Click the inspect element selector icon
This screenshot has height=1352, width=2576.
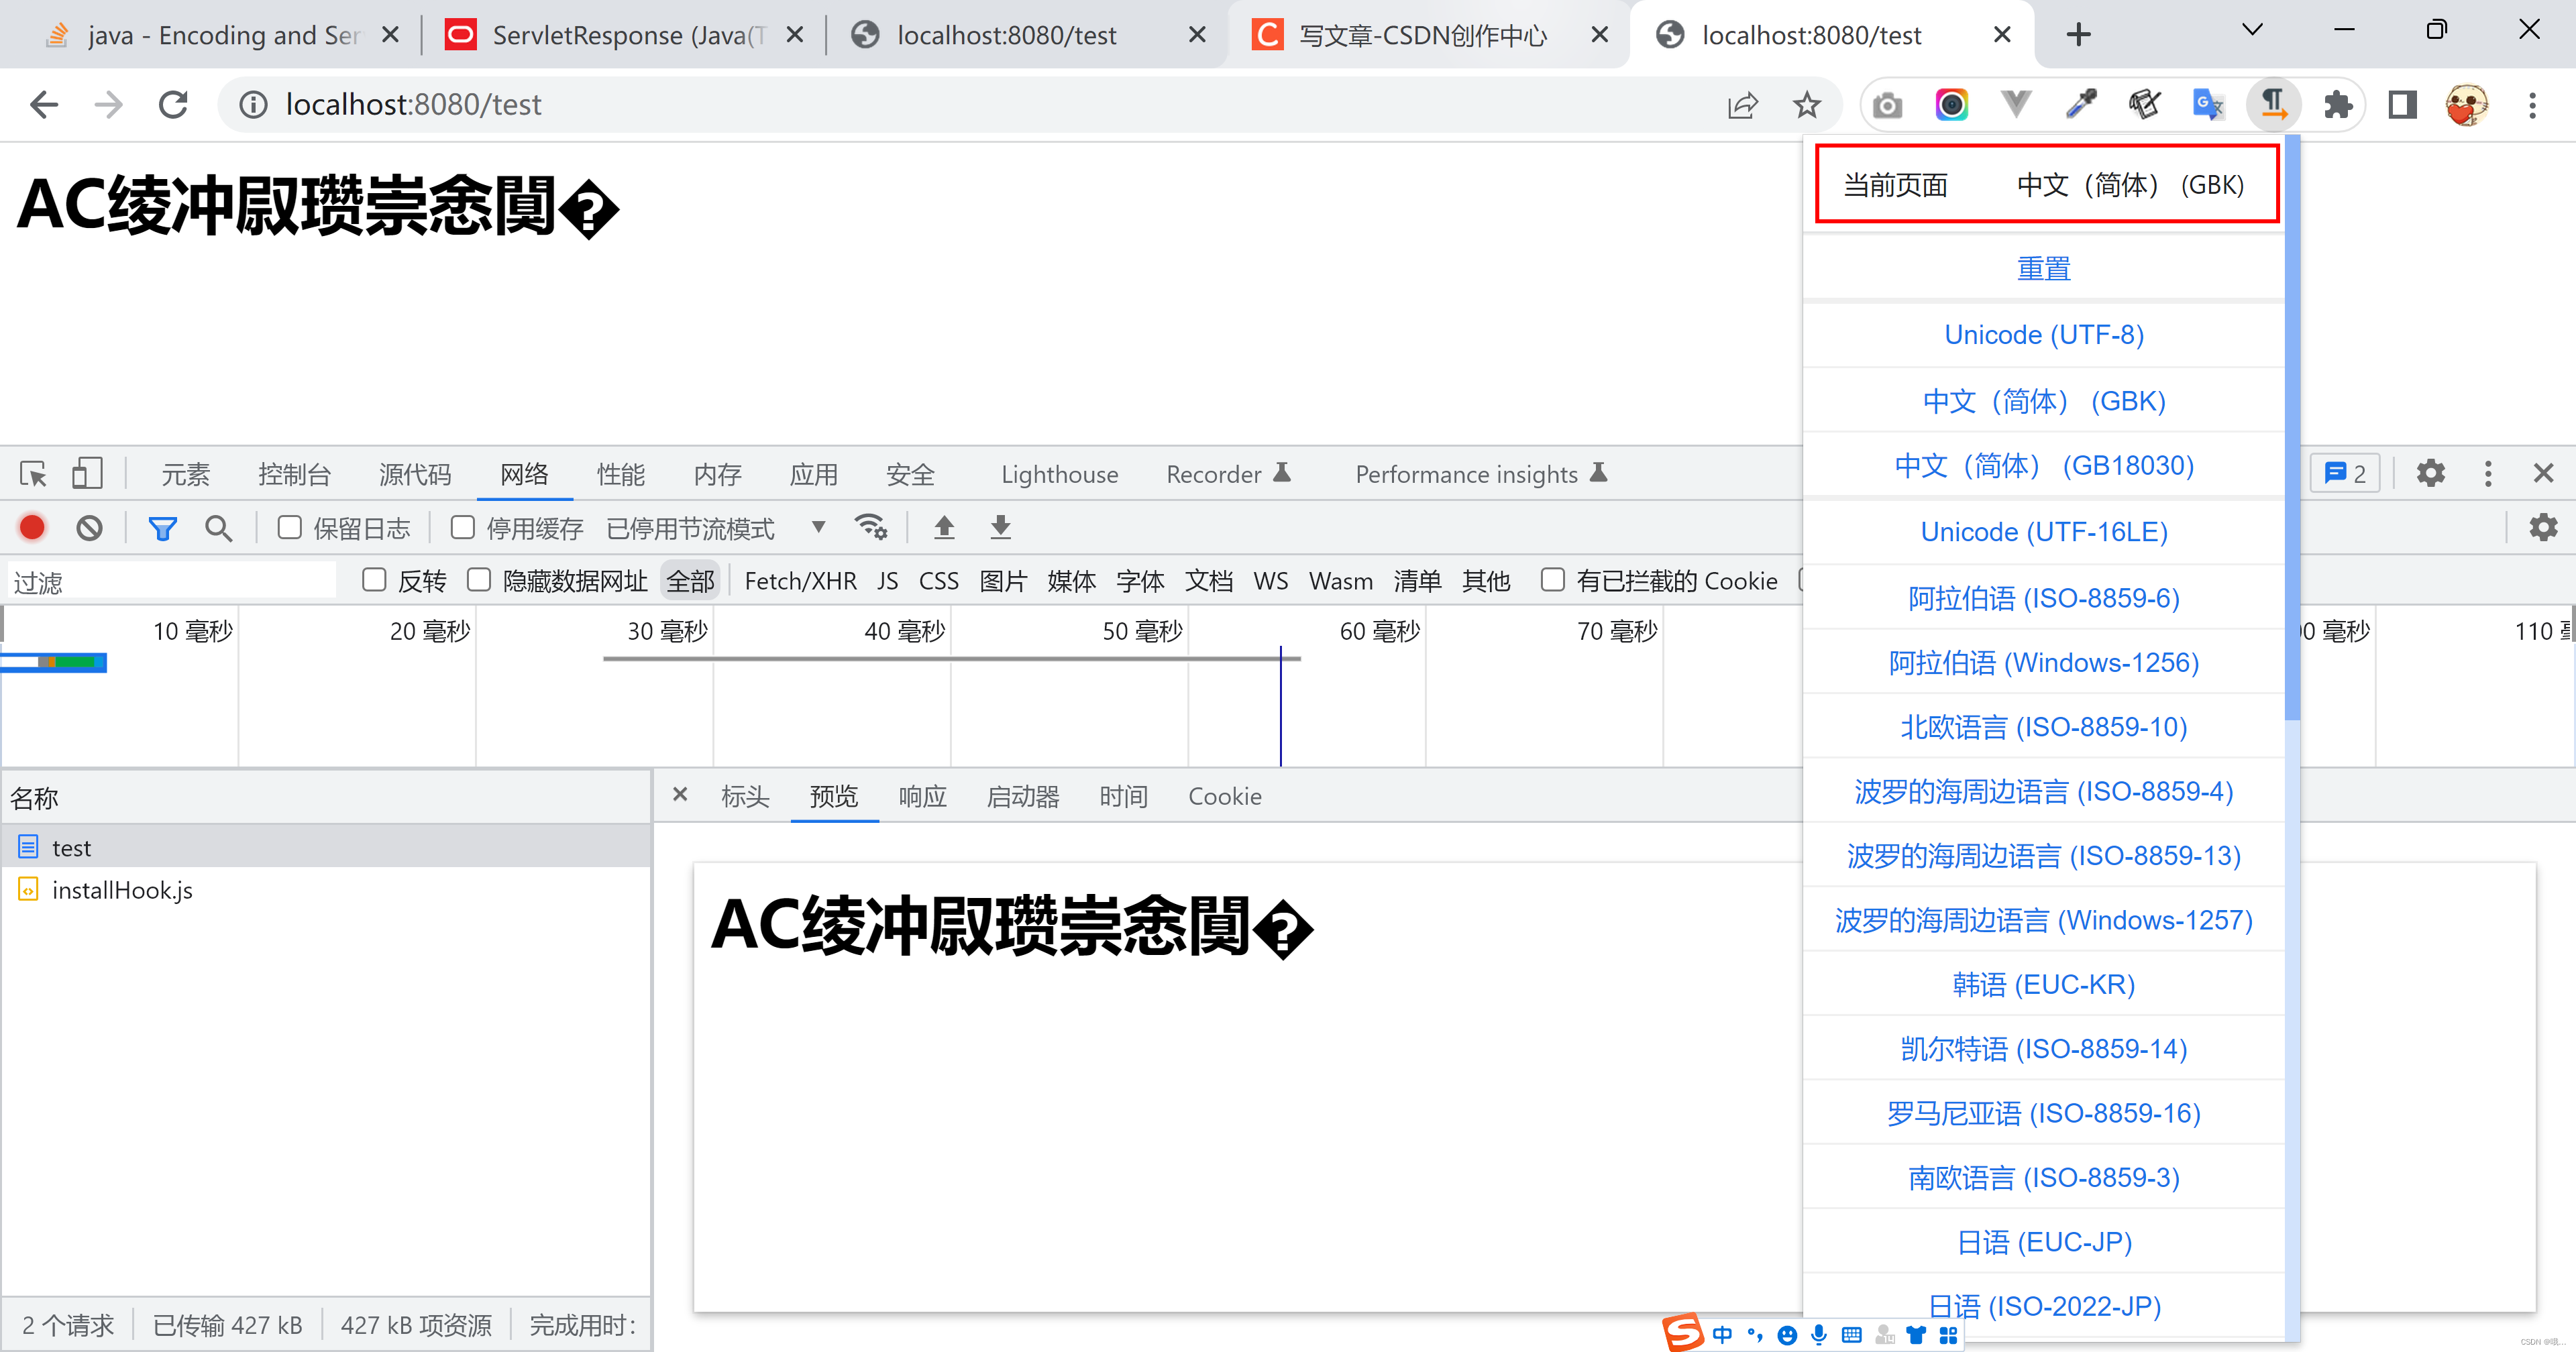(33, 473)
